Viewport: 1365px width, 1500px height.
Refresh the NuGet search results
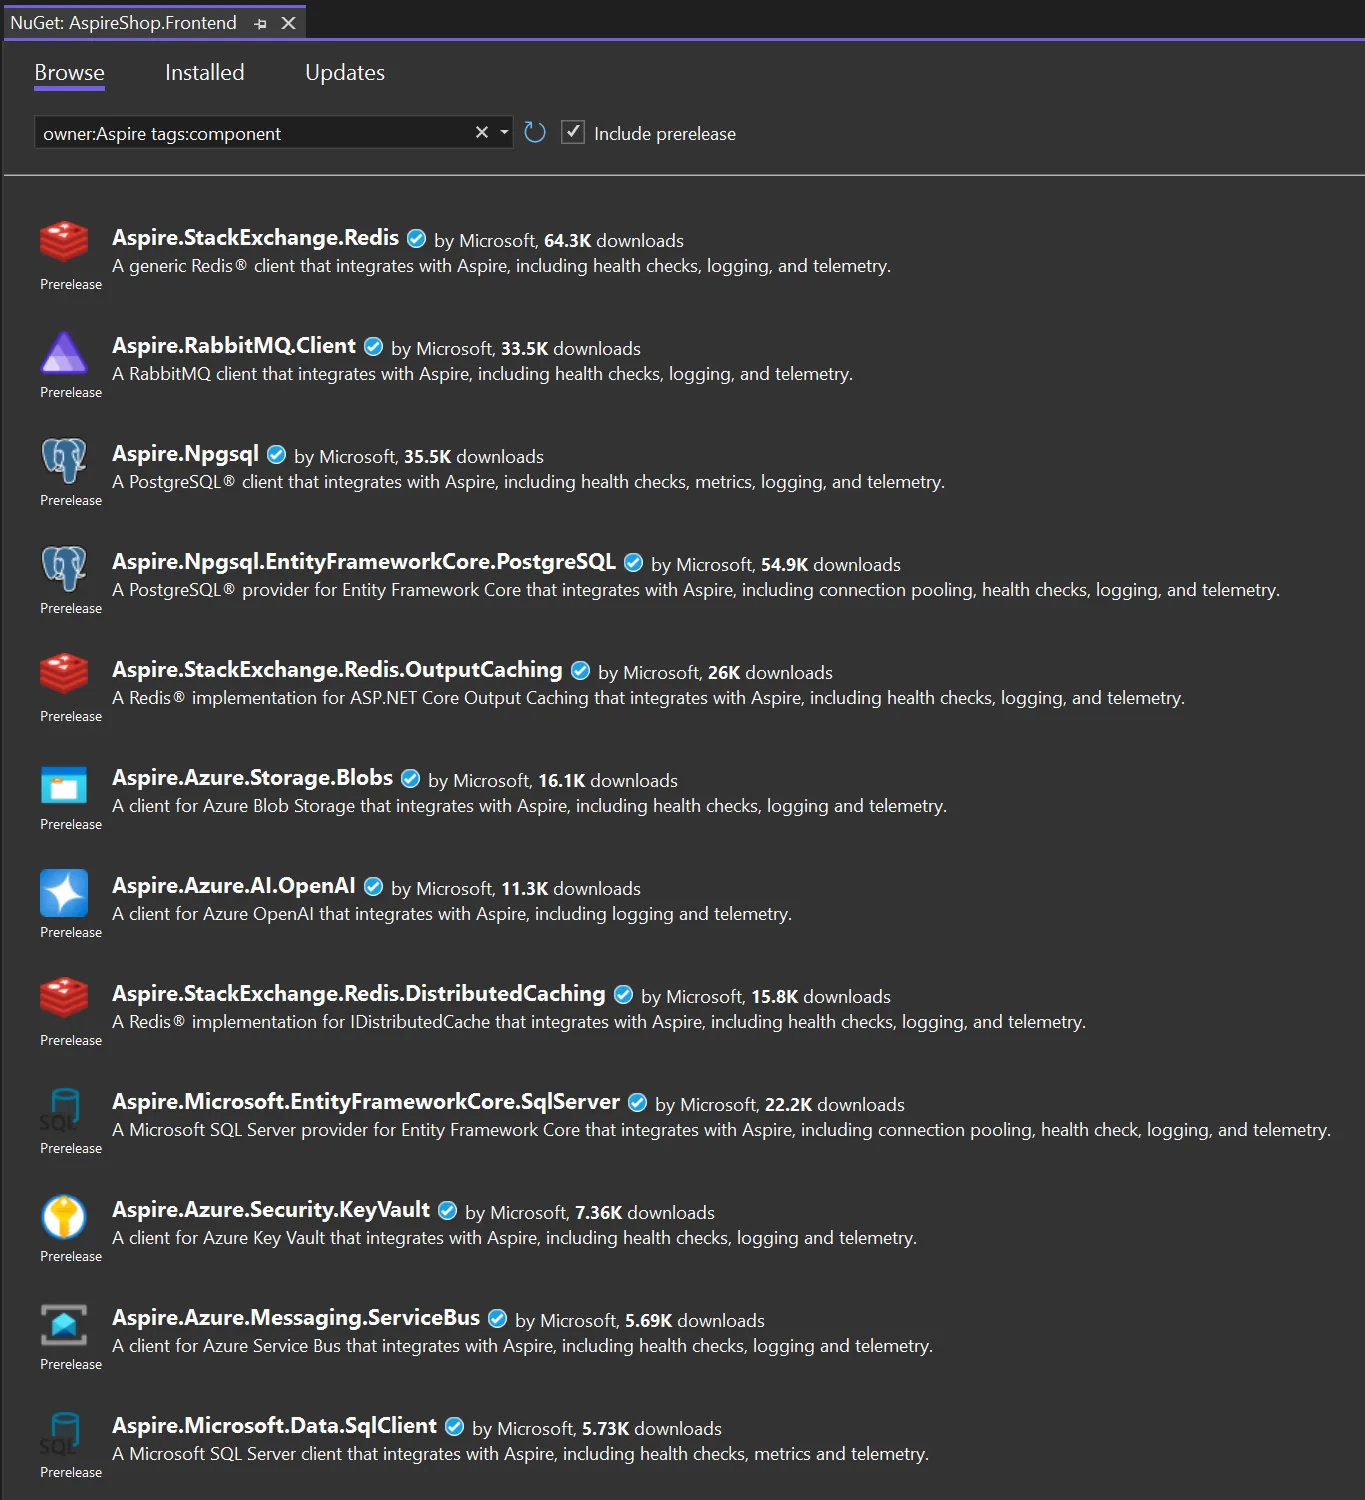535,132
